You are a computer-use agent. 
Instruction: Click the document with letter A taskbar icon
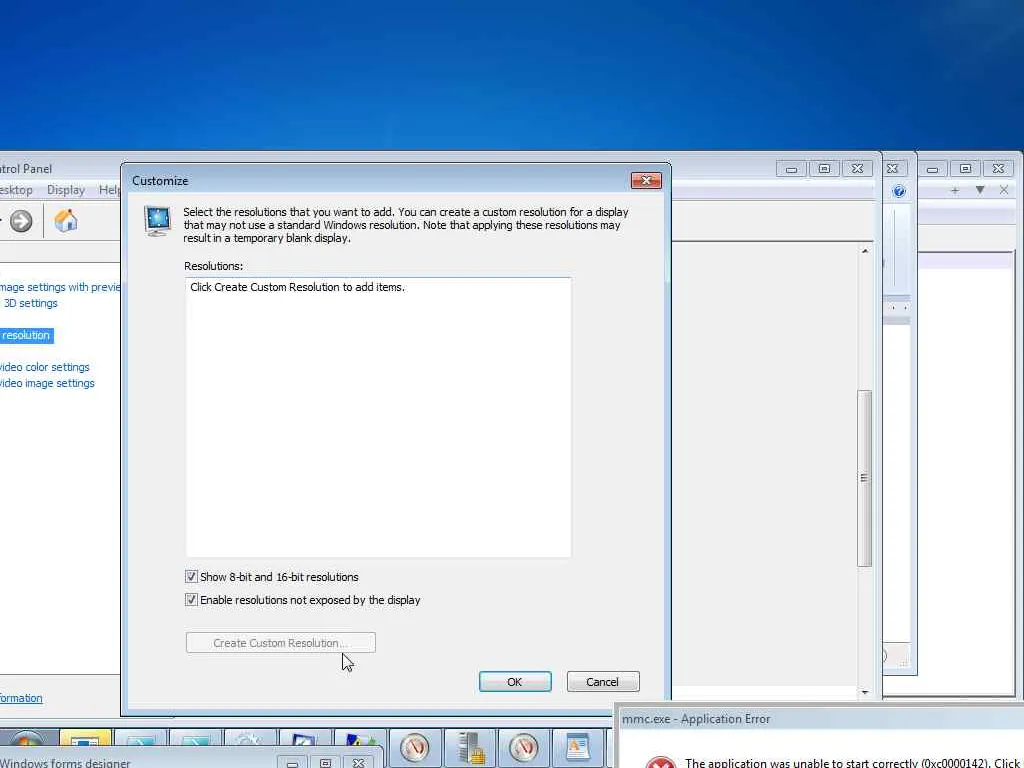[x=577, y=747]
